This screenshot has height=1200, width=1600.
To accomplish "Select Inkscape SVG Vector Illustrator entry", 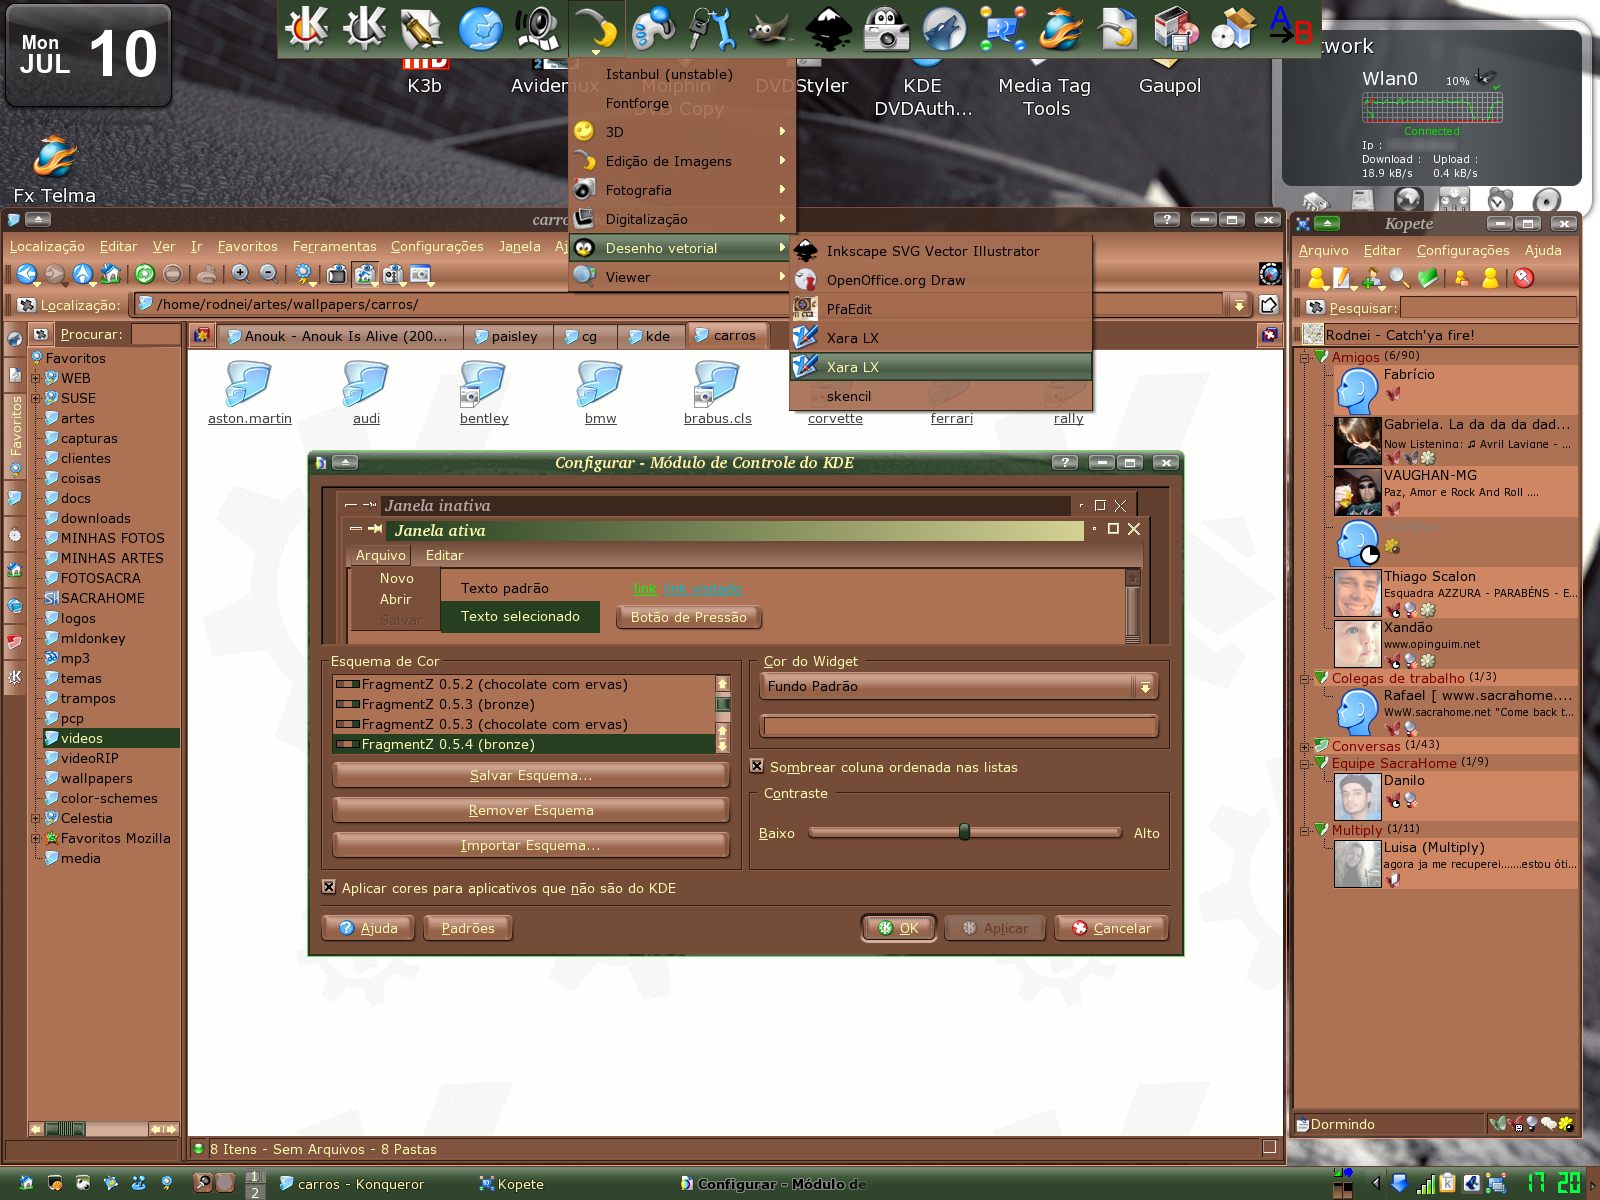I will (941, 251).
